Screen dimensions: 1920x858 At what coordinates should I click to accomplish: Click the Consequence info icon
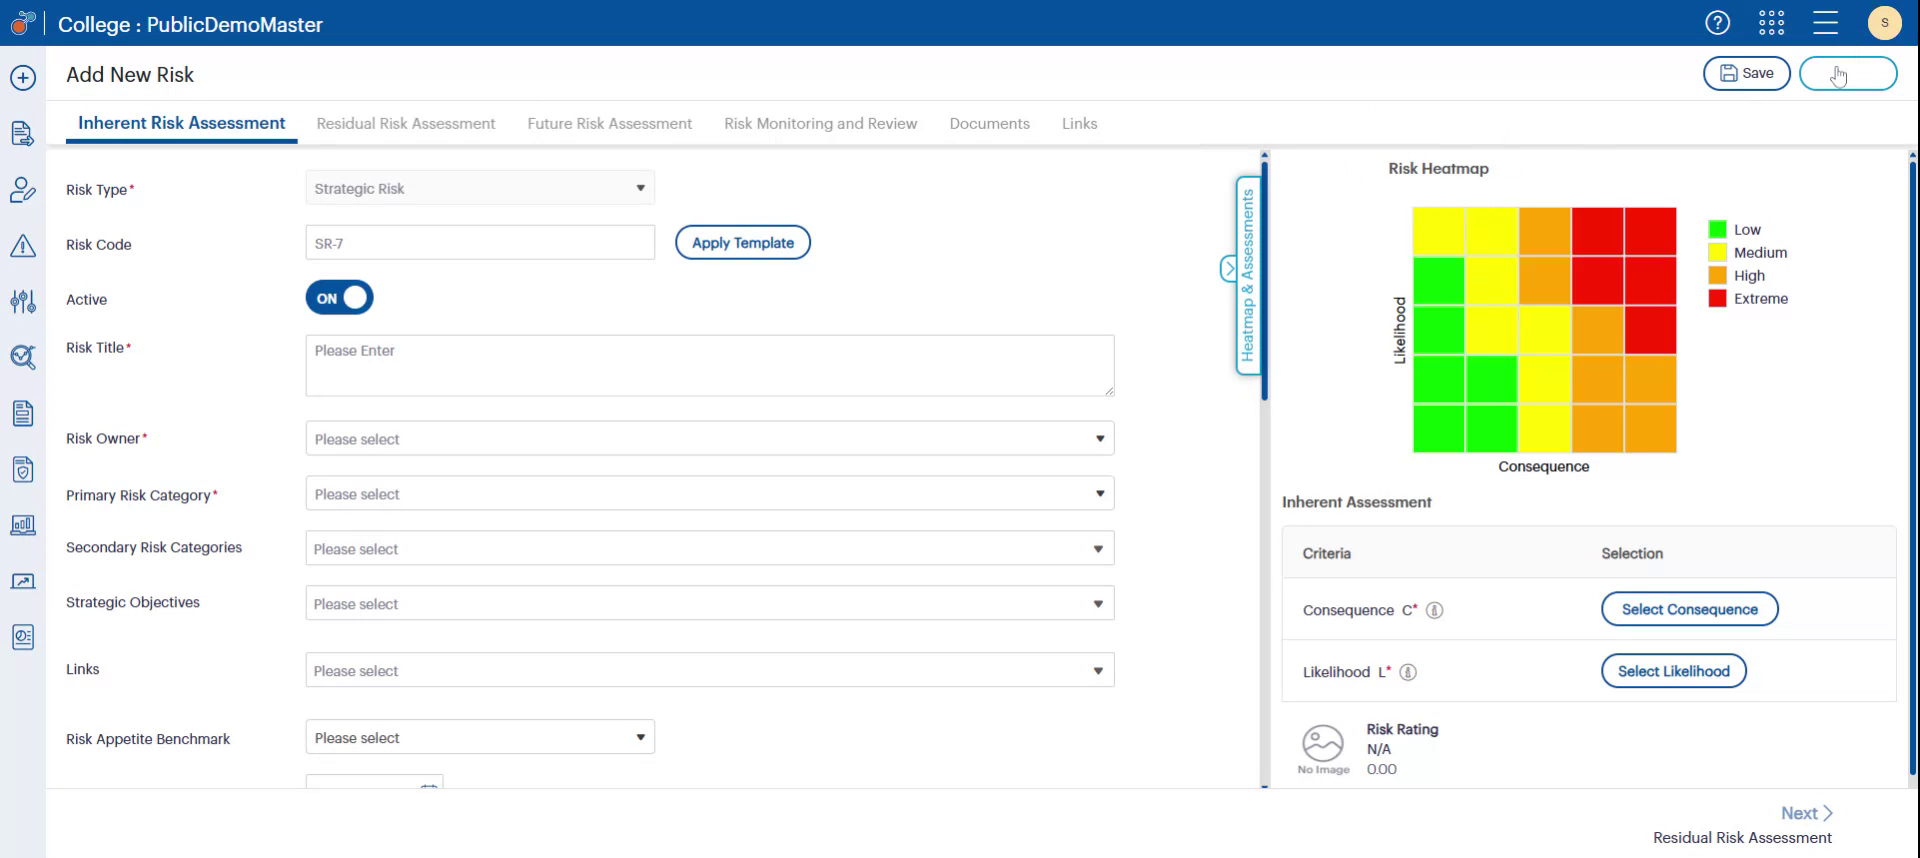(1434, 611)
